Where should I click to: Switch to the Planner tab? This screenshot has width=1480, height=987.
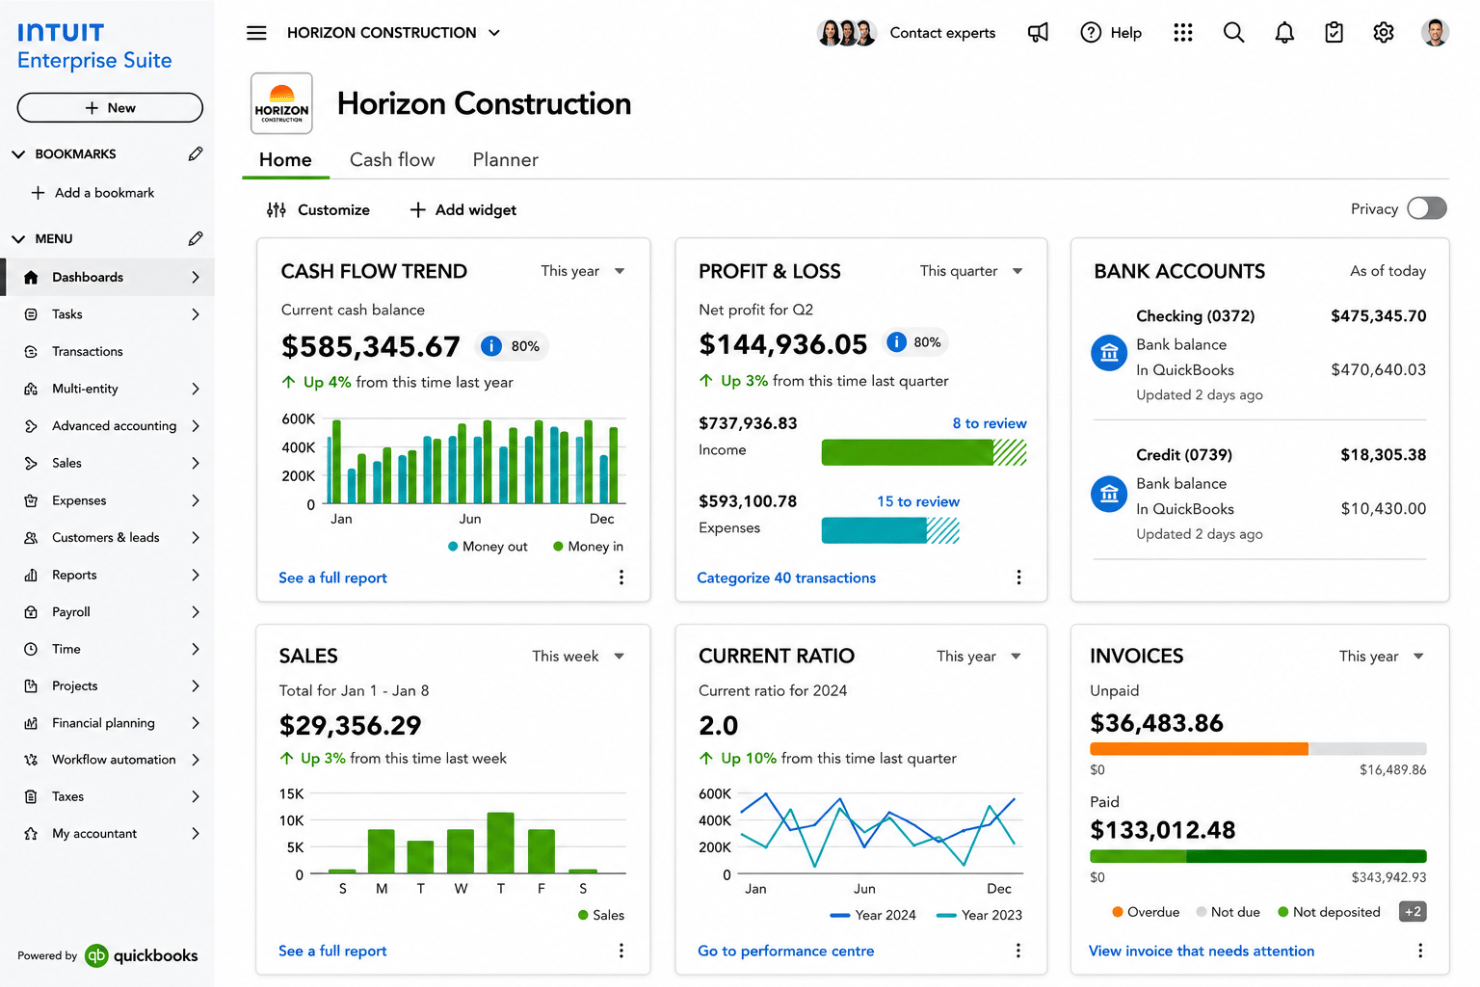(505, 159)
